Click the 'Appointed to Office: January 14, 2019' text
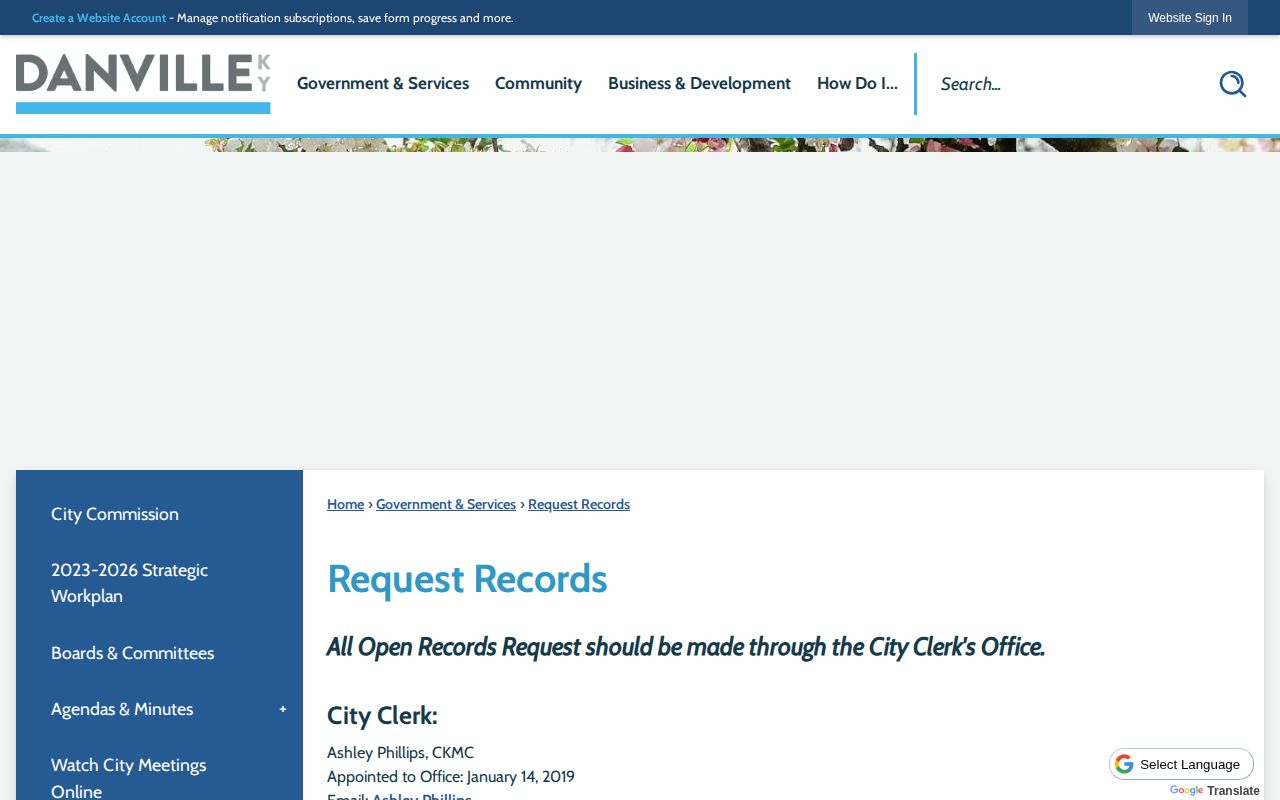The height and width of the screenshot is (800, 1280). click(x=451, y=776)
